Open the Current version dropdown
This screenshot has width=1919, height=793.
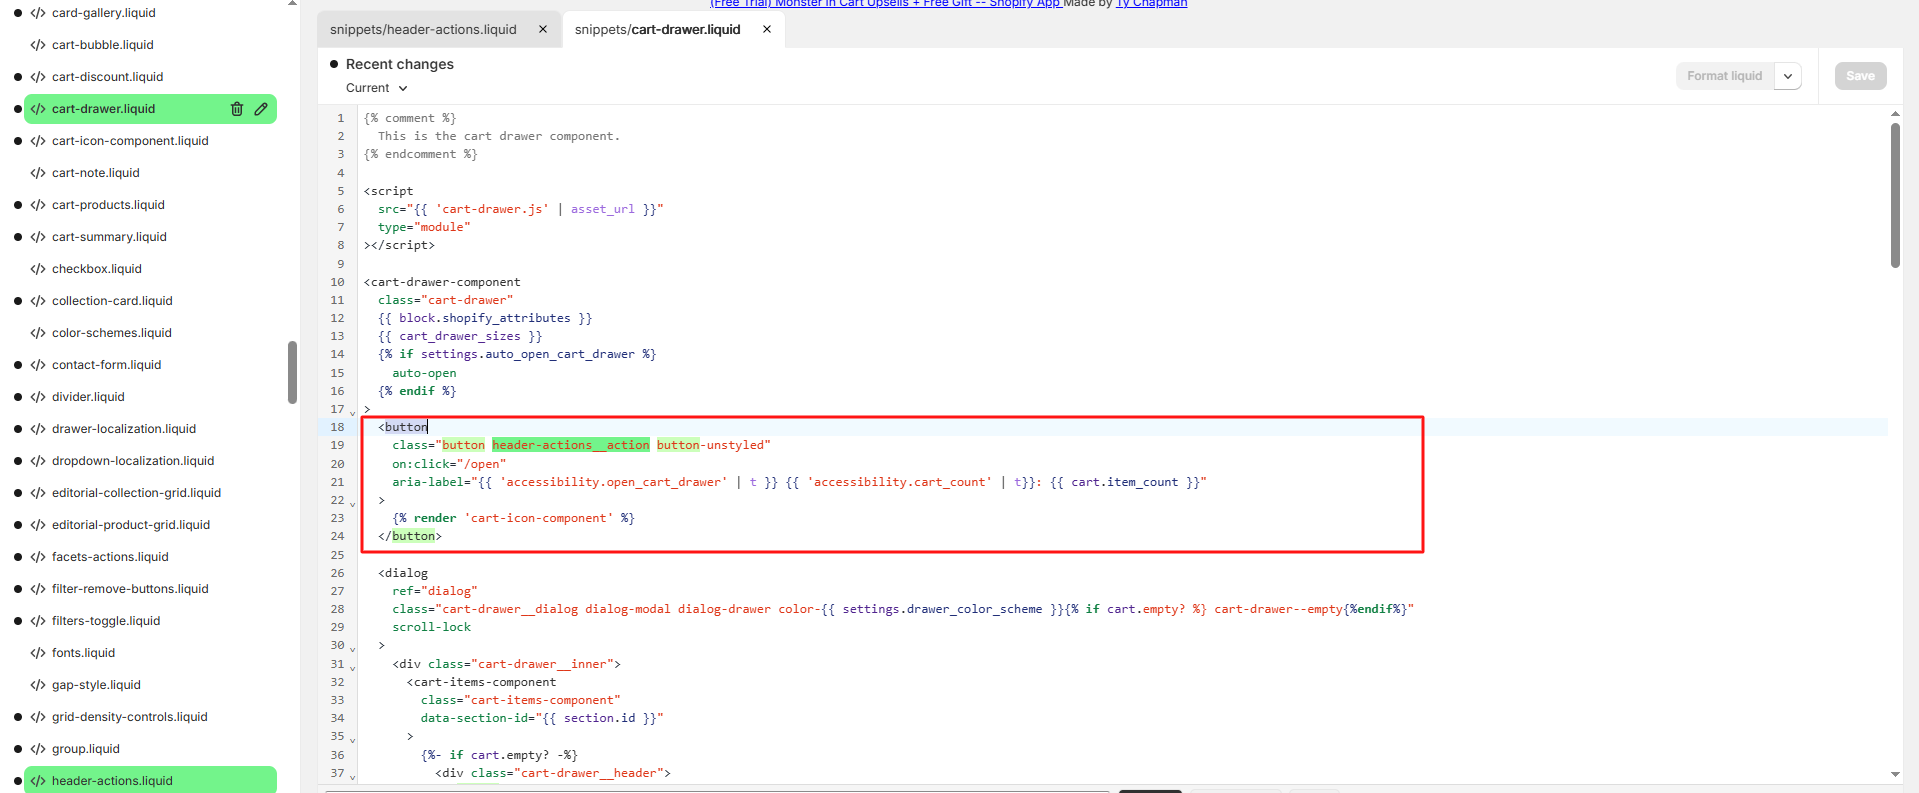[377, 88]
